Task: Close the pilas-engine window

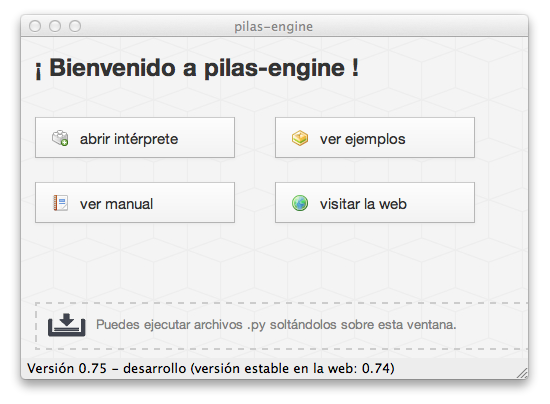Action: click(35, 26)
